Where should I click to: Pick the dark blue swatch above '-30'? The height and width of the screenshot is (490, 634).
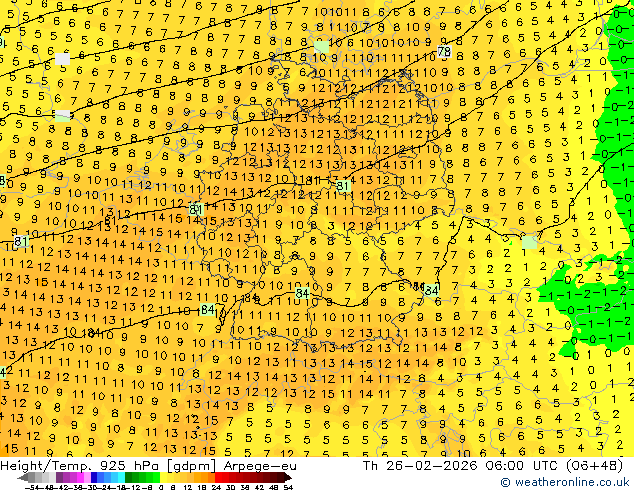94,477
